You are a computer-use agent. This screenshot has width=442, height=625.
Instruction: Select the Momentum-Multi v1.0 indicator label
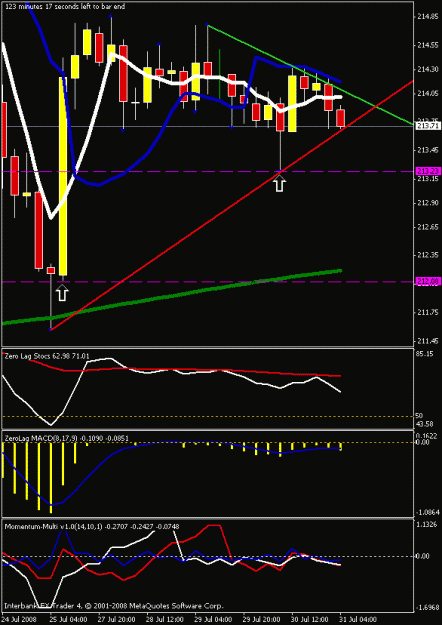pos(92,526)
